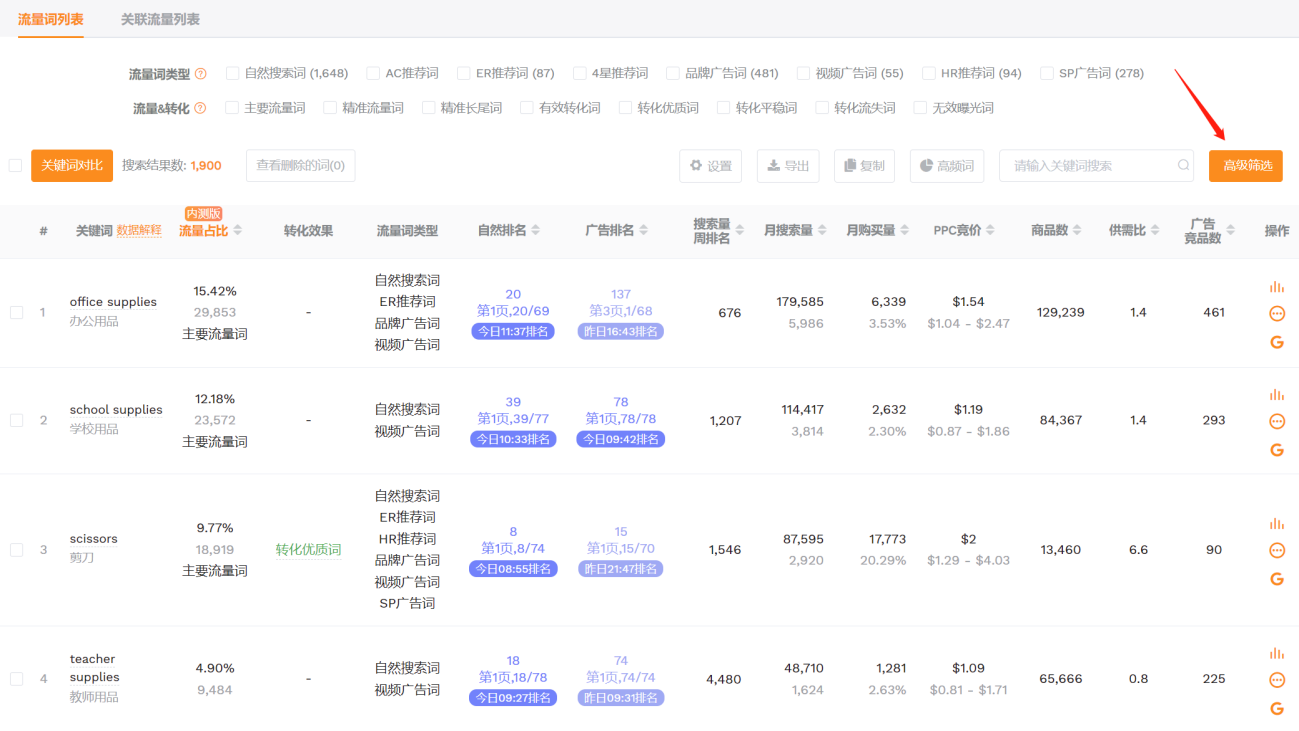
Task: Open the more options icon for school supplies
Action: click(x=1276, y=422)
